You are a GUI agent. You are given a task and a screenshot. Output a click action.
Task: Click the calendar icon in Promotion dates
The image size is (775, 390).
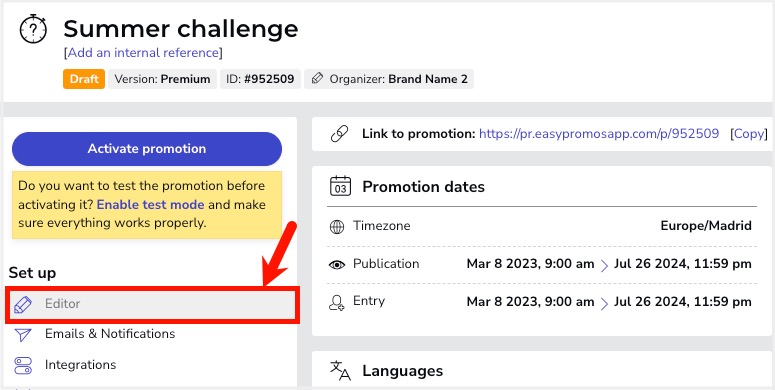(x=340, y=187)
